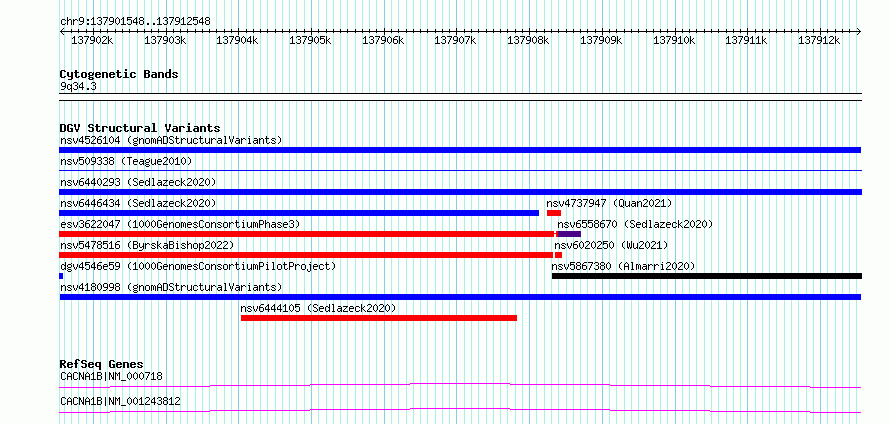Image resolution: width=890 pixels, height=424 pixels.
Task: Select the blue bar of nsv4180998
Action: 460,297
